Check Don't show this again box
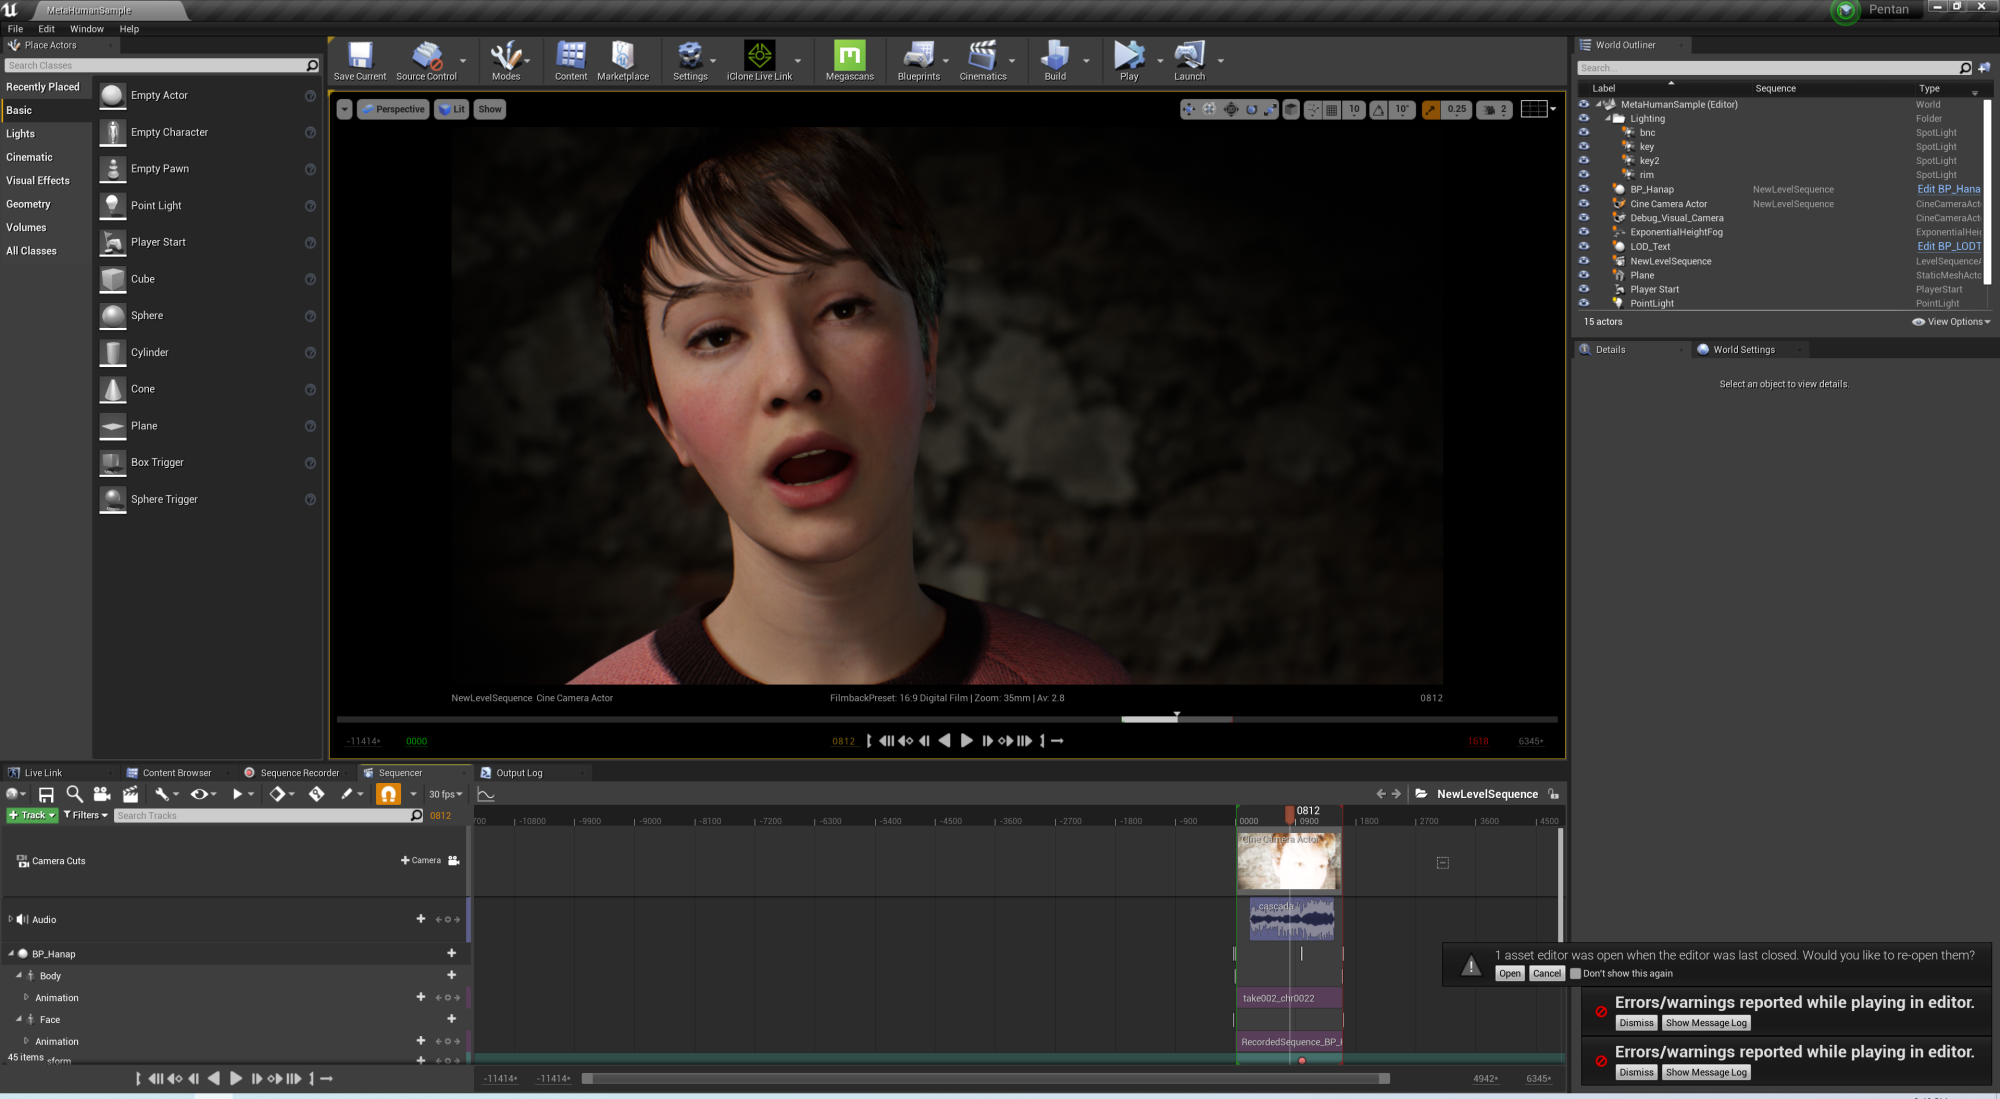Viewport: 2000px width, 1099px height. click(x=1575, y=974)
